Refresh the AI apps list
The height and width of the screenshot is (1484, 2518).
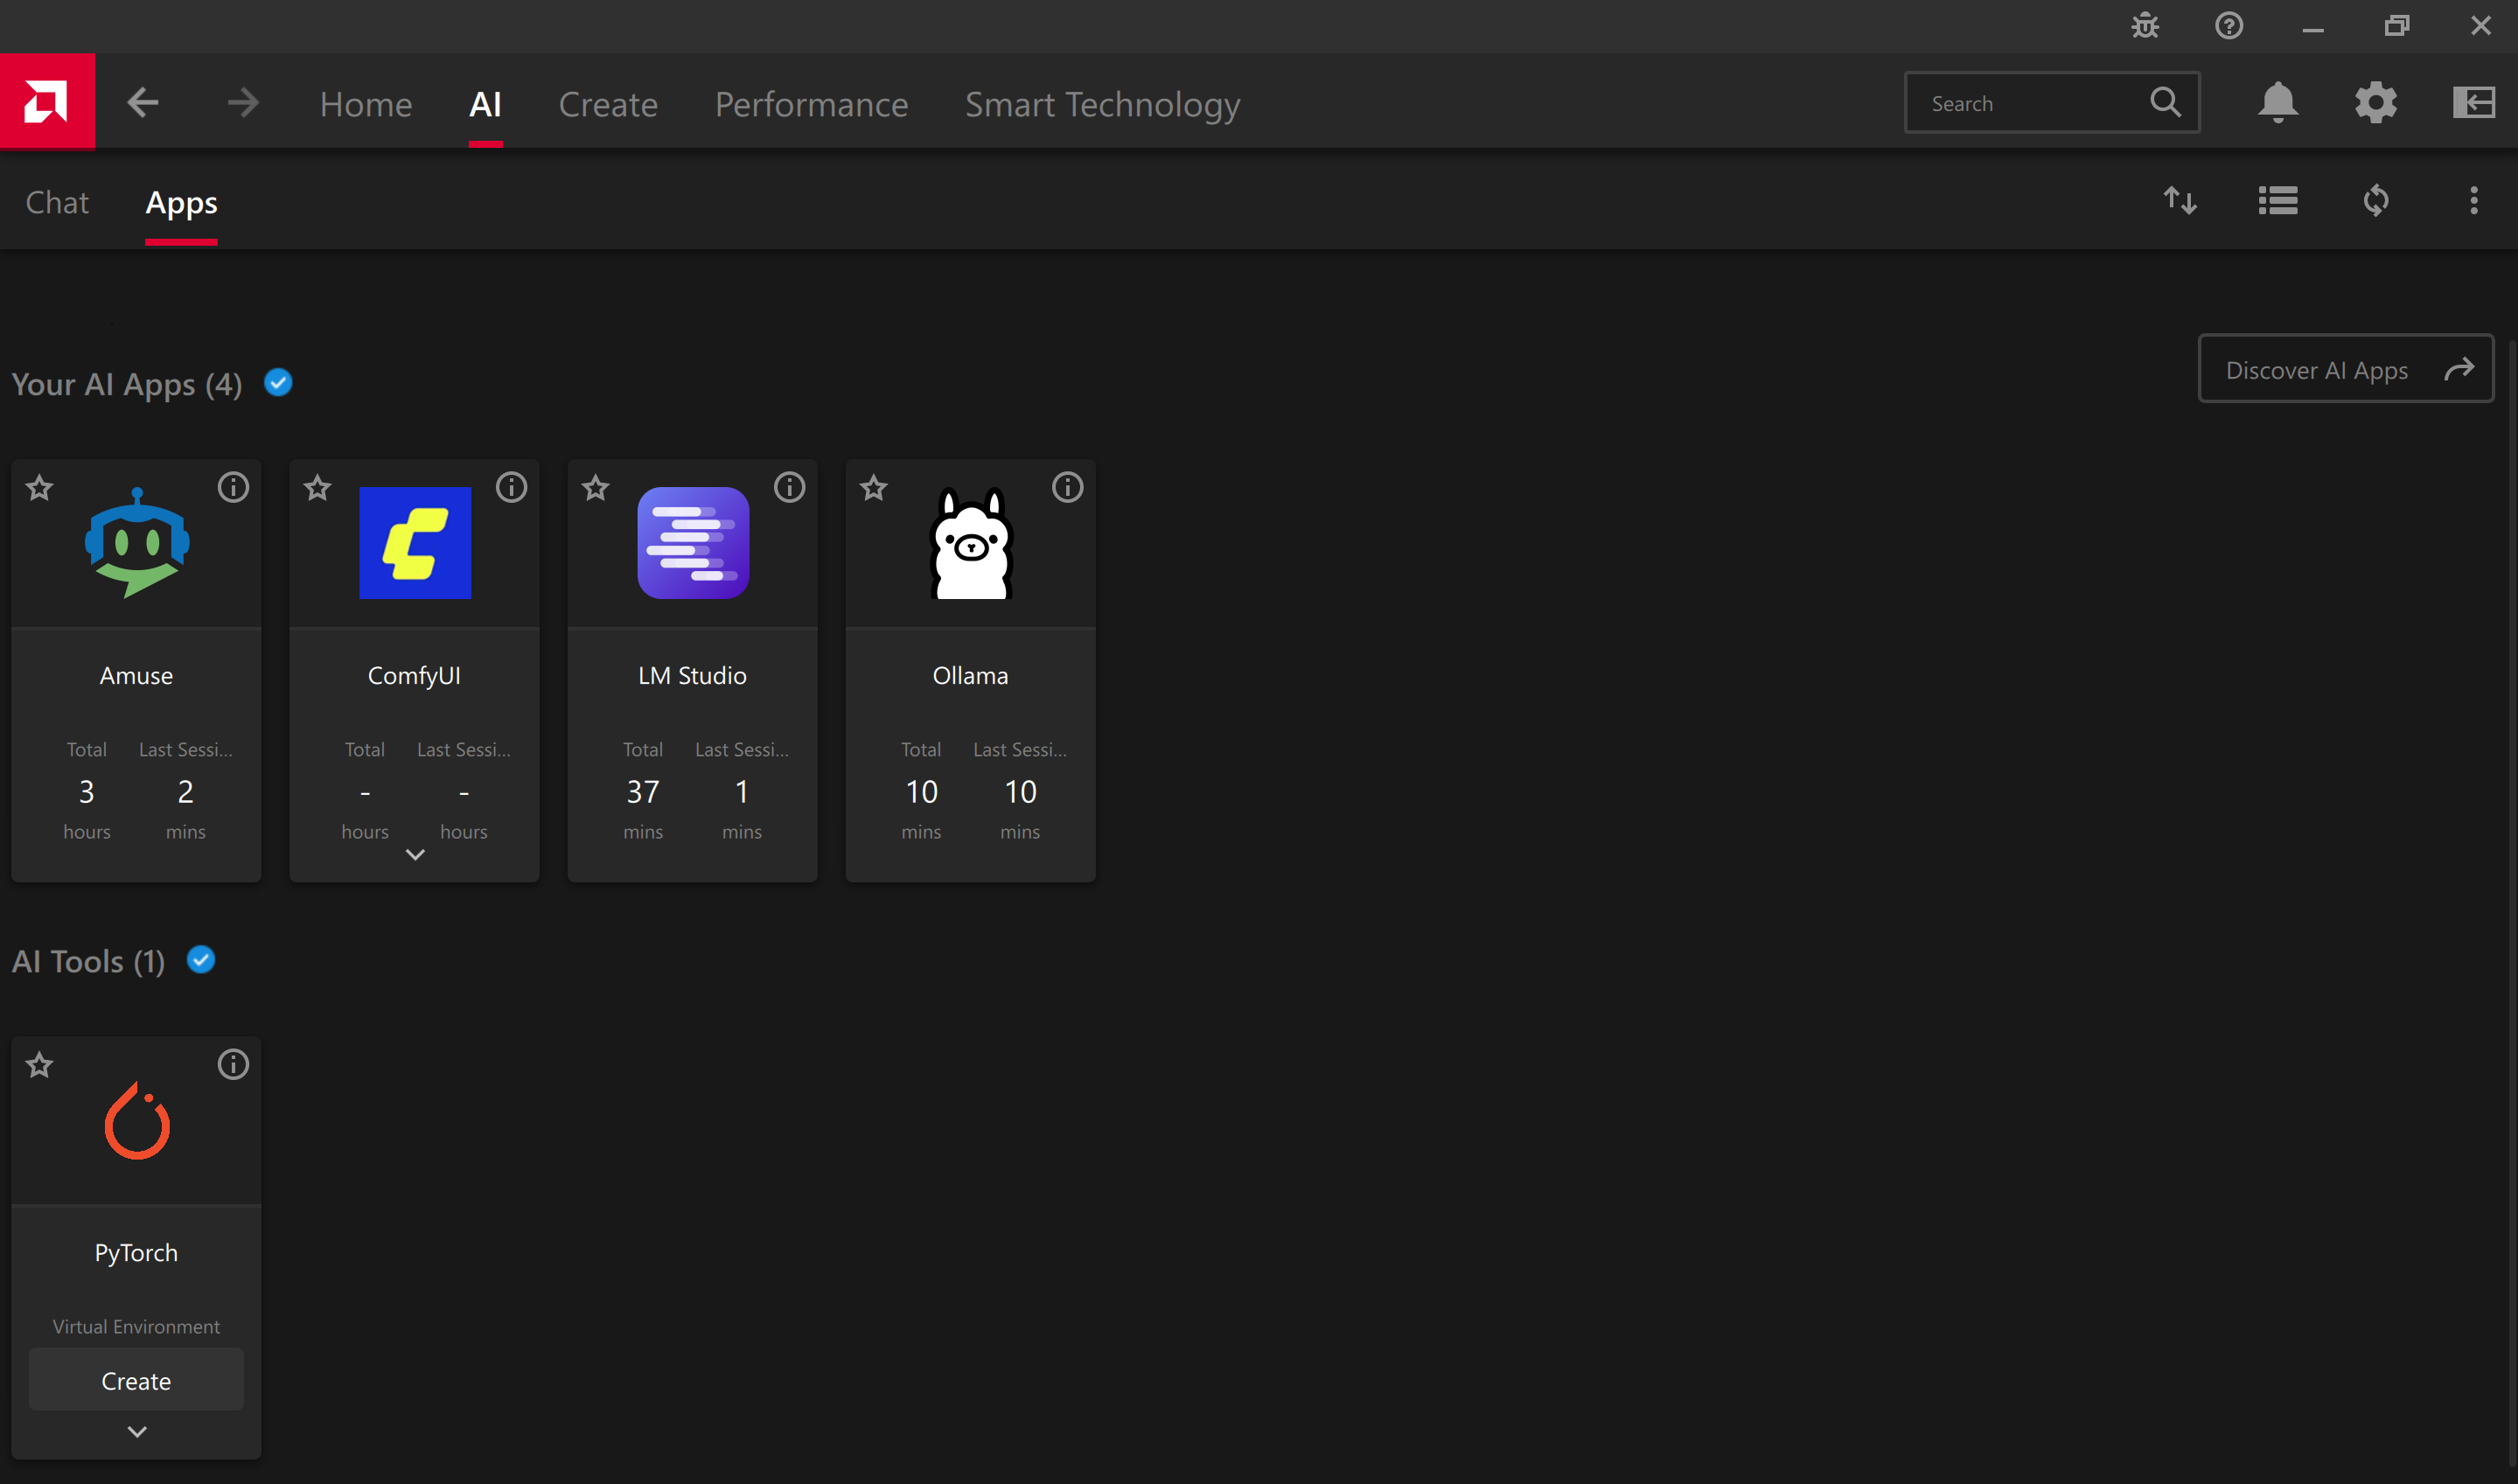pyautogui.click(x=2375, y=201)
